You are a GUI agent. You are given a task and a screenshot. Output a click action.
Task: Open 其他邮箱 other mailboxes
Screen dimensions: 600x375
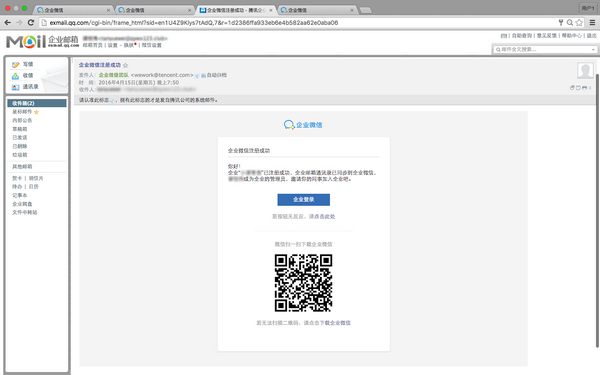click(x=22, y=166)
